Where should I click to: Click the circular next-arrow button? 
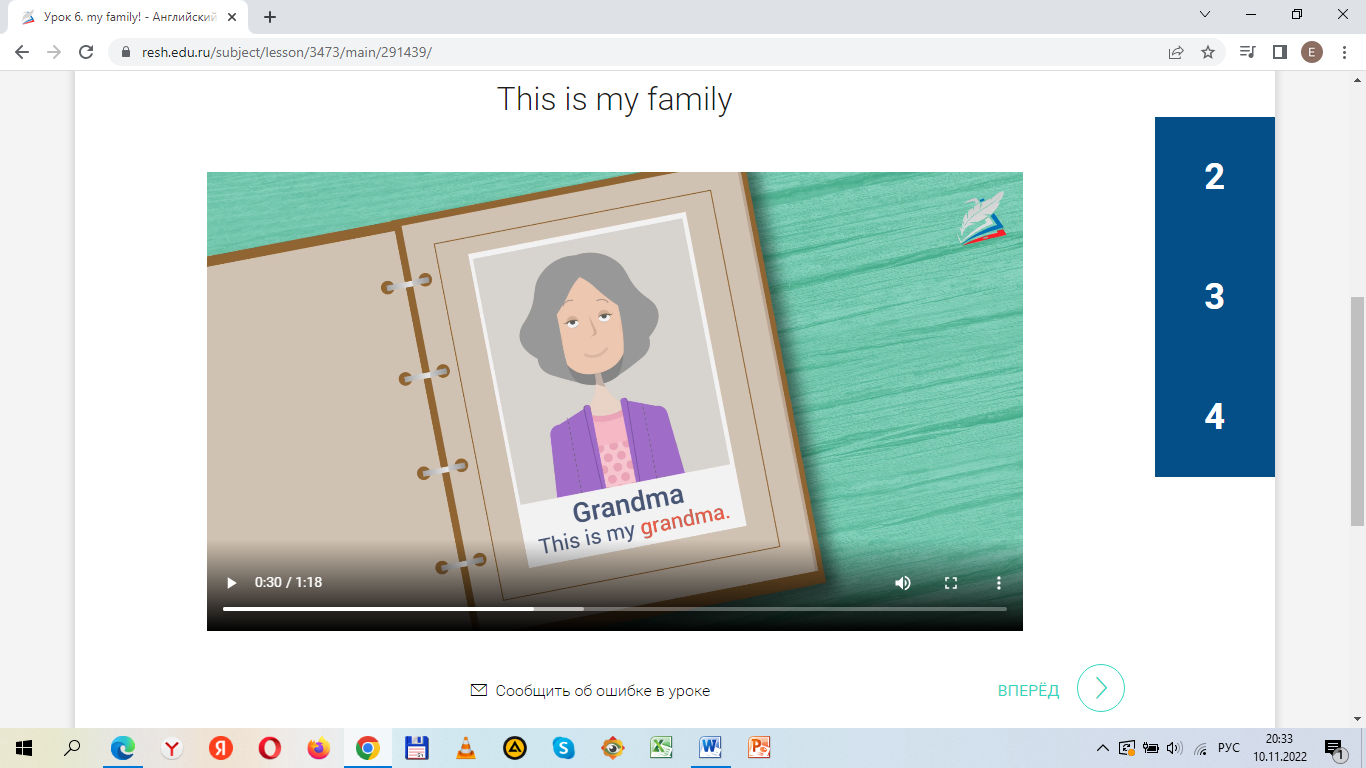point(1101,688)
